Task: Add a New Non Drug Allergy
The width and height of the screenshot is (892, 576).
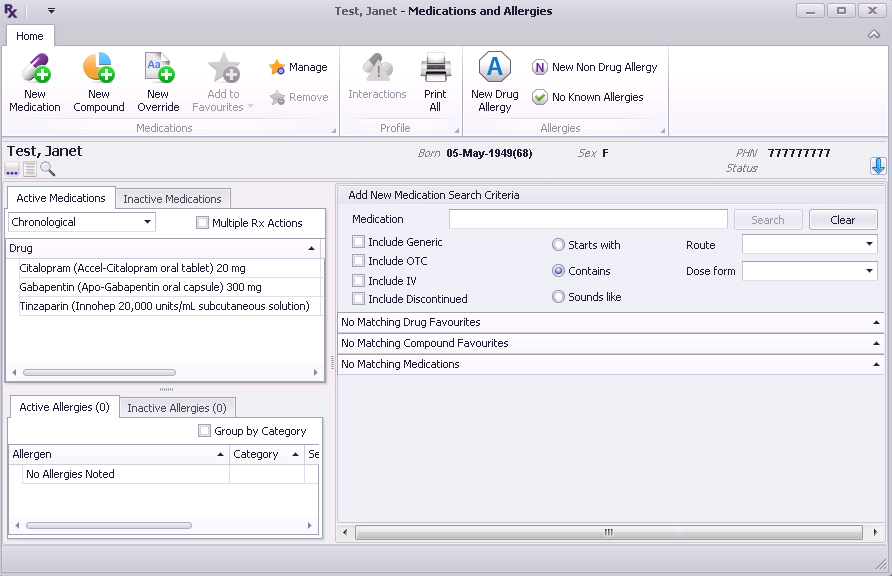Action: pyautogui.click(x=594, y=67)
